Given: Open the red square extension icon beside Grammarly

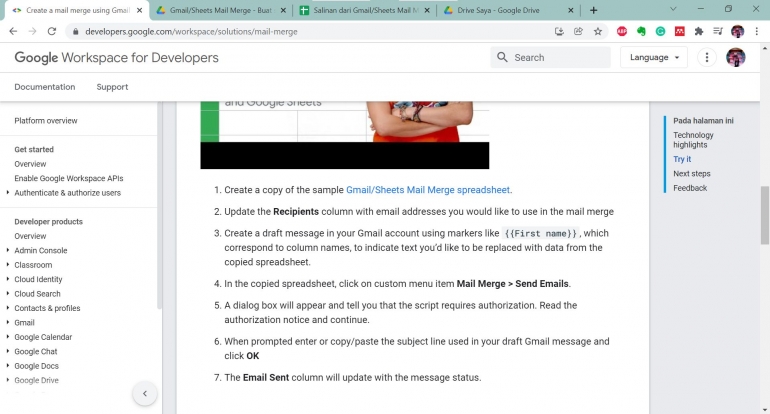Looking at the screenshot, I should pos(680,31).
